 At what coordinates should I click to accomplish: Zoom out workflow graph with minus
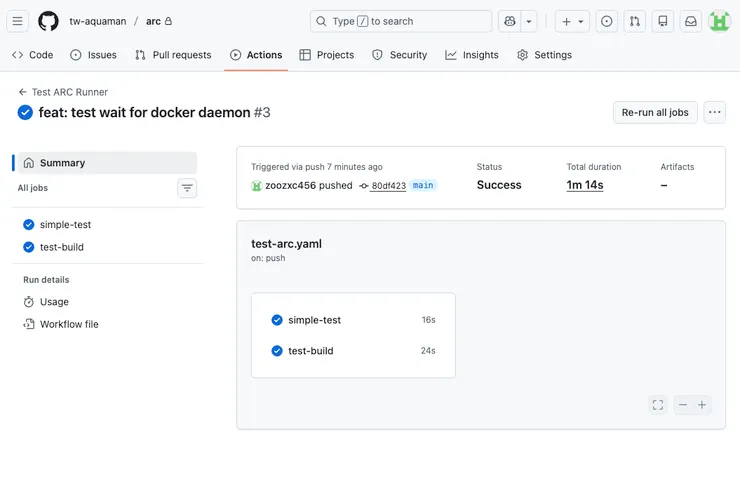click(682, 405)
